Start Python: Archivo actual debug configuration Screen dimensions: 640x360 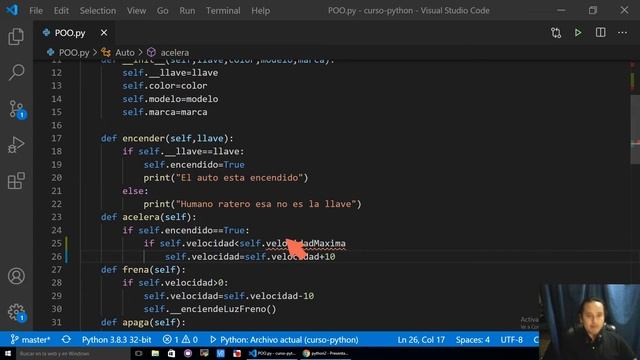pyautogui.click(x=284, y=340)
